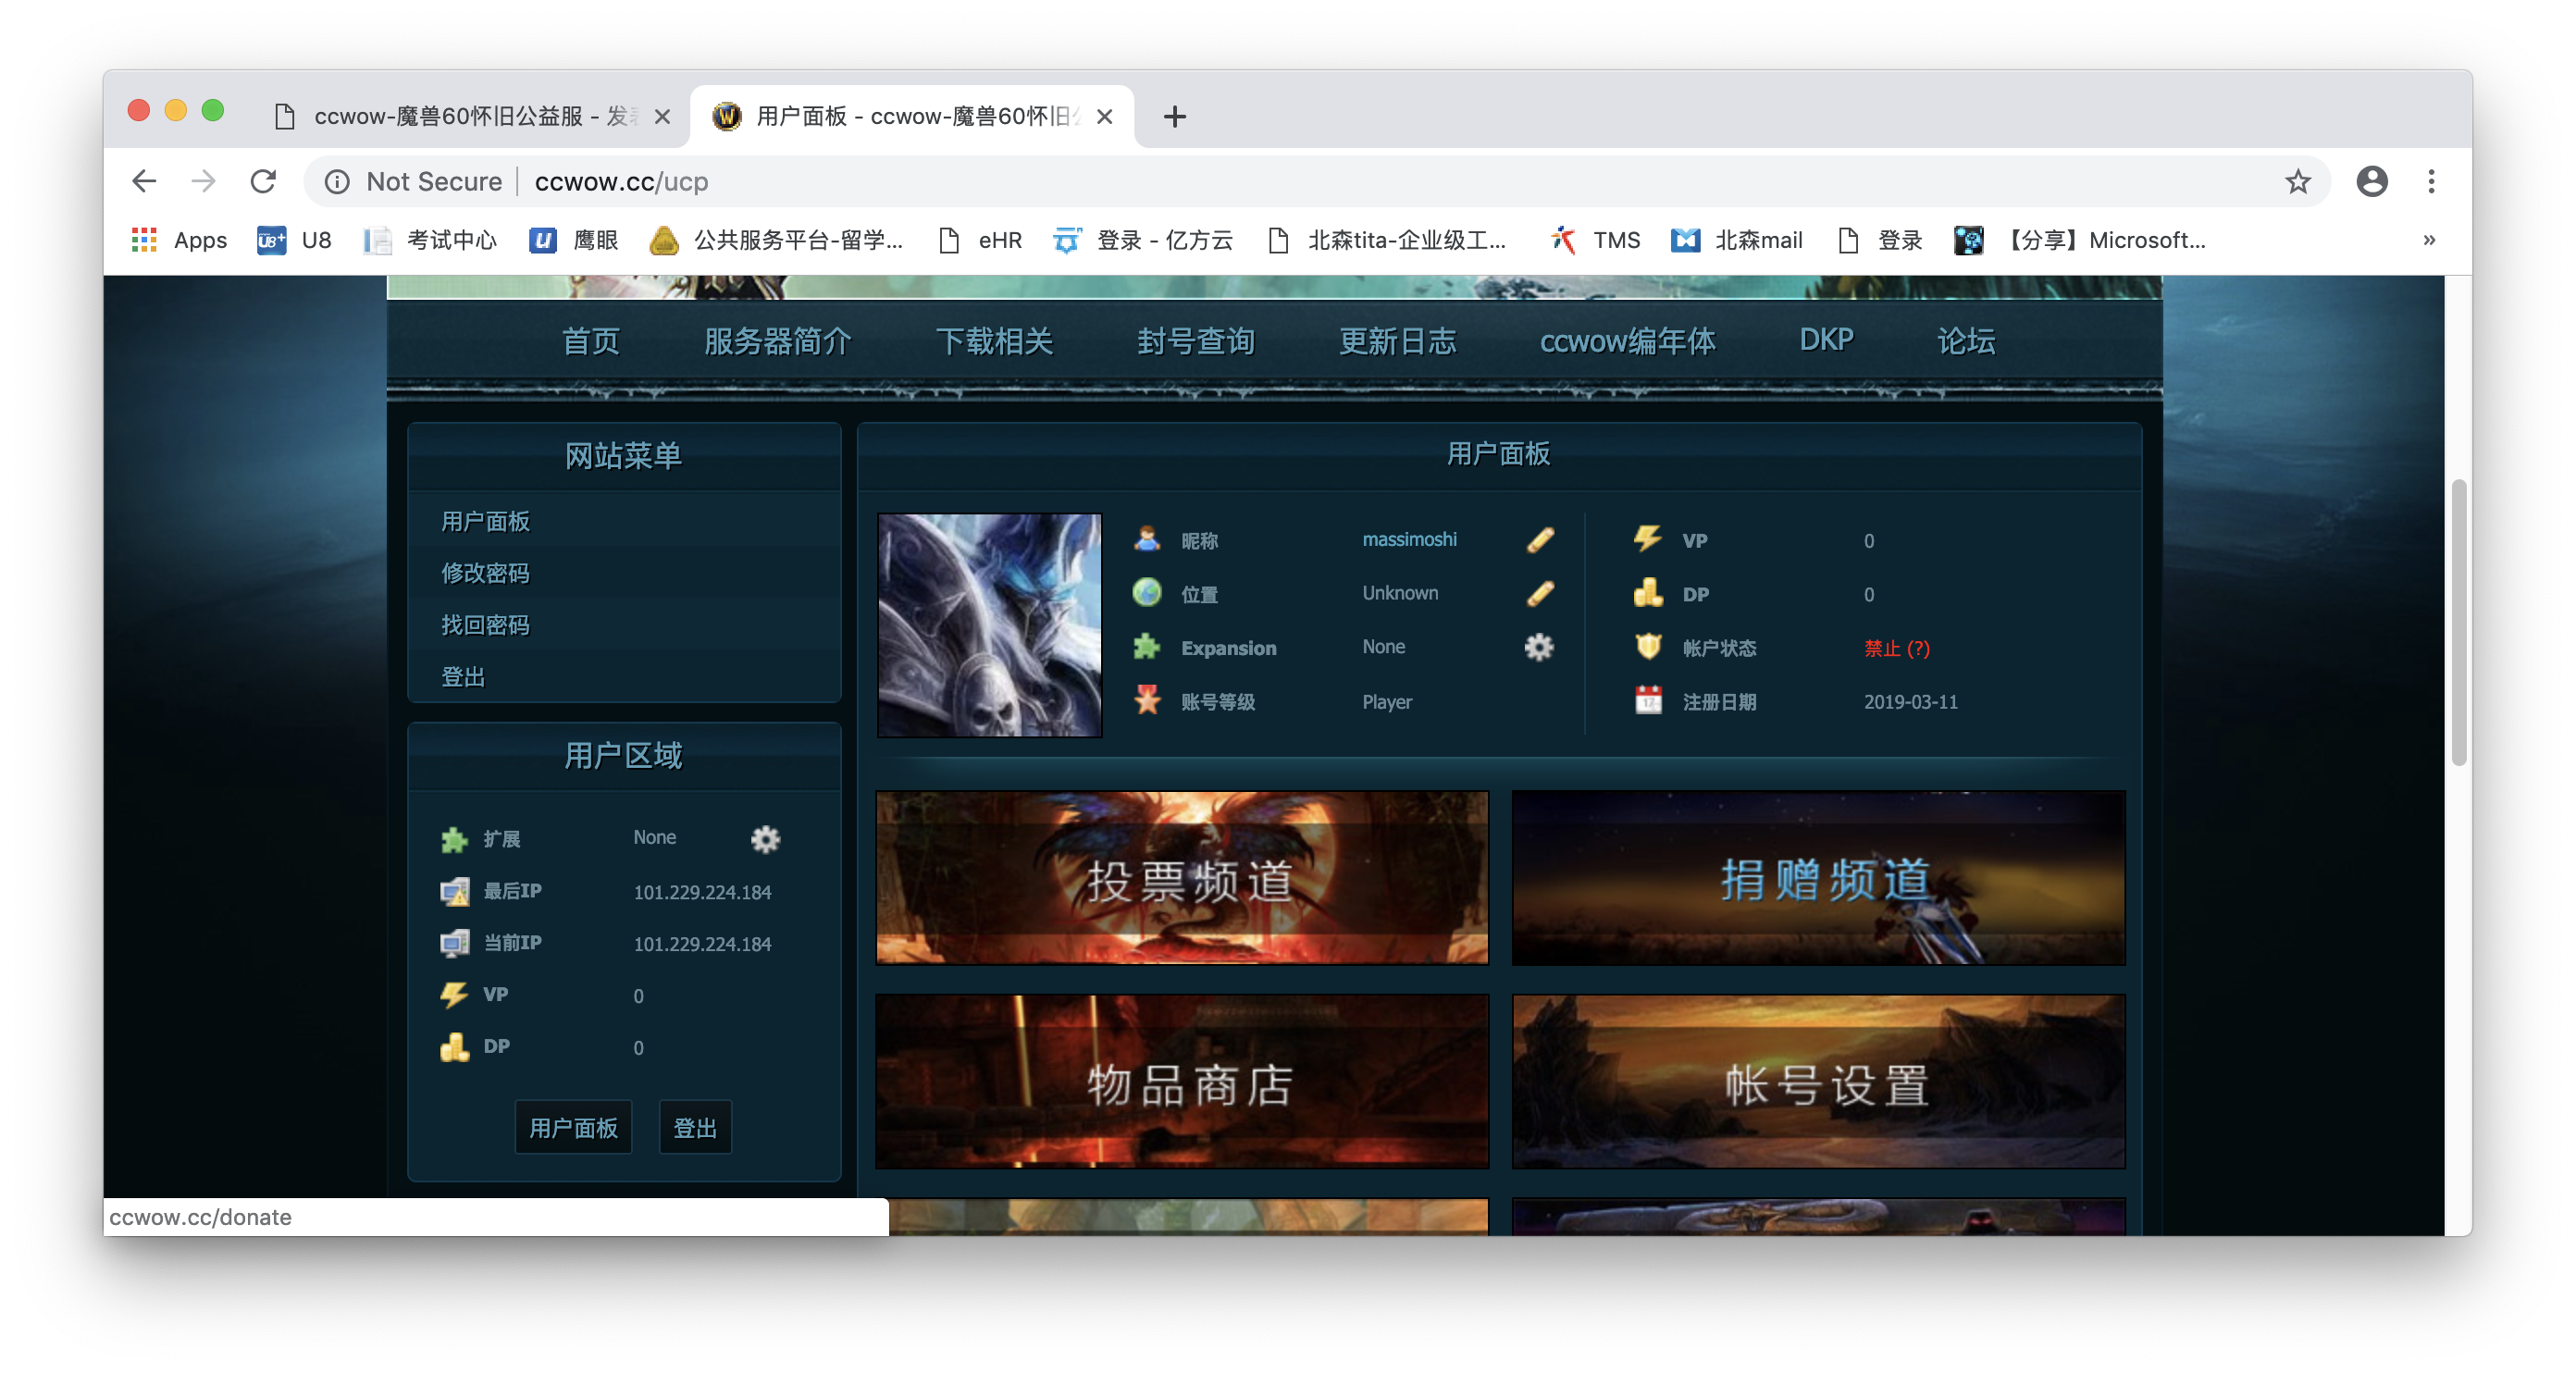Open Expansion settings via gear icon
This screenshot has width=2576, height=1373.
pos(1538,647)
